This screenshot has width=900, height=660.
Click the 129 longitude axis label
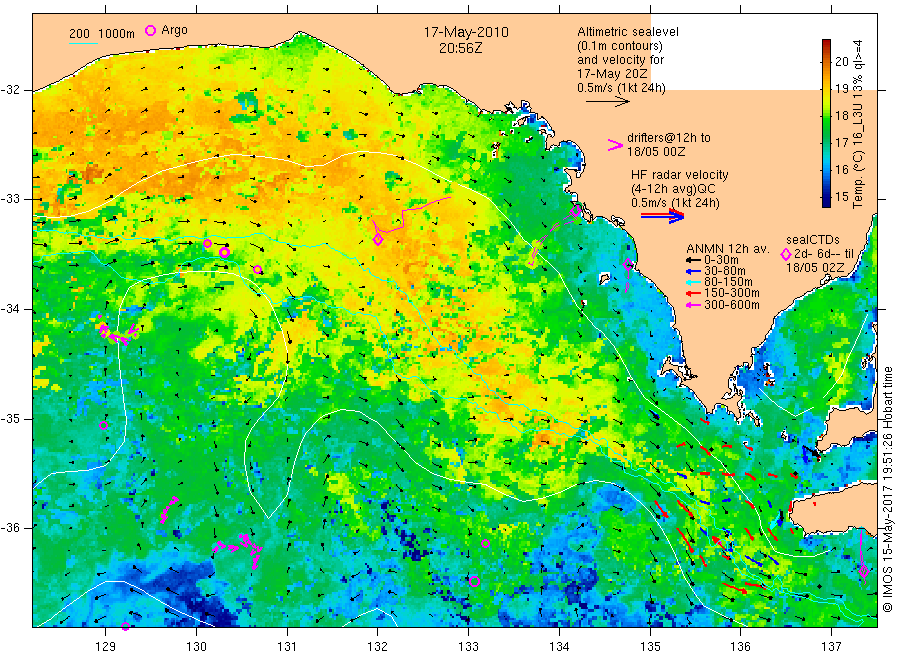pos(106,647)
